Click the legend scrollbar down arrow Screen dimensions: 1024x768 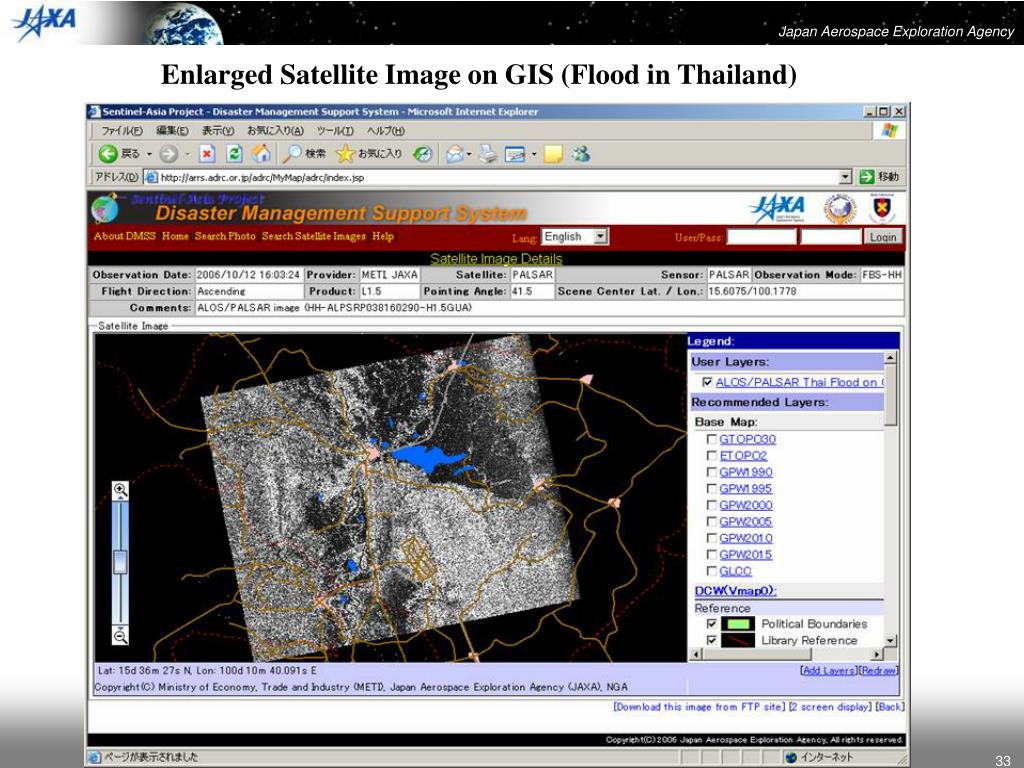pos(890,641)
